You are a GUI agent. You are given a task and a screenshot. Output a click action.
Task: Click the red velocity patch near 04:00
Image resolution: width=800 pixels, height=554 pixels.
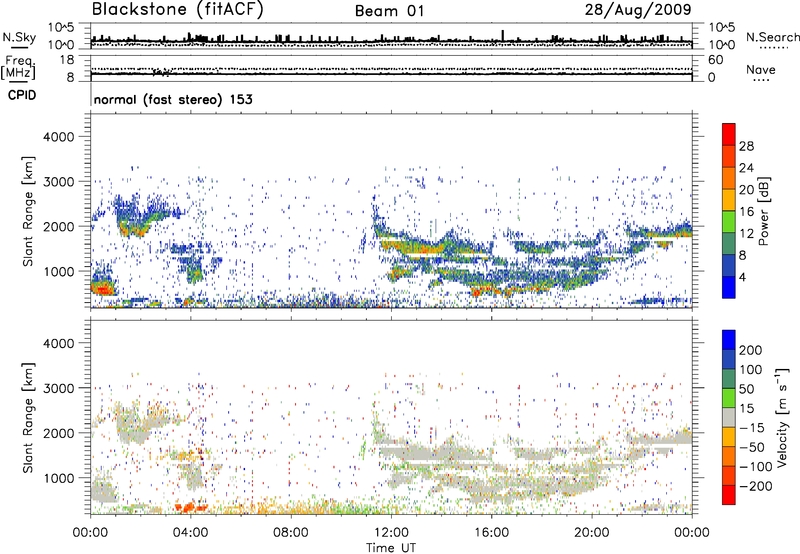coord(190,507)
